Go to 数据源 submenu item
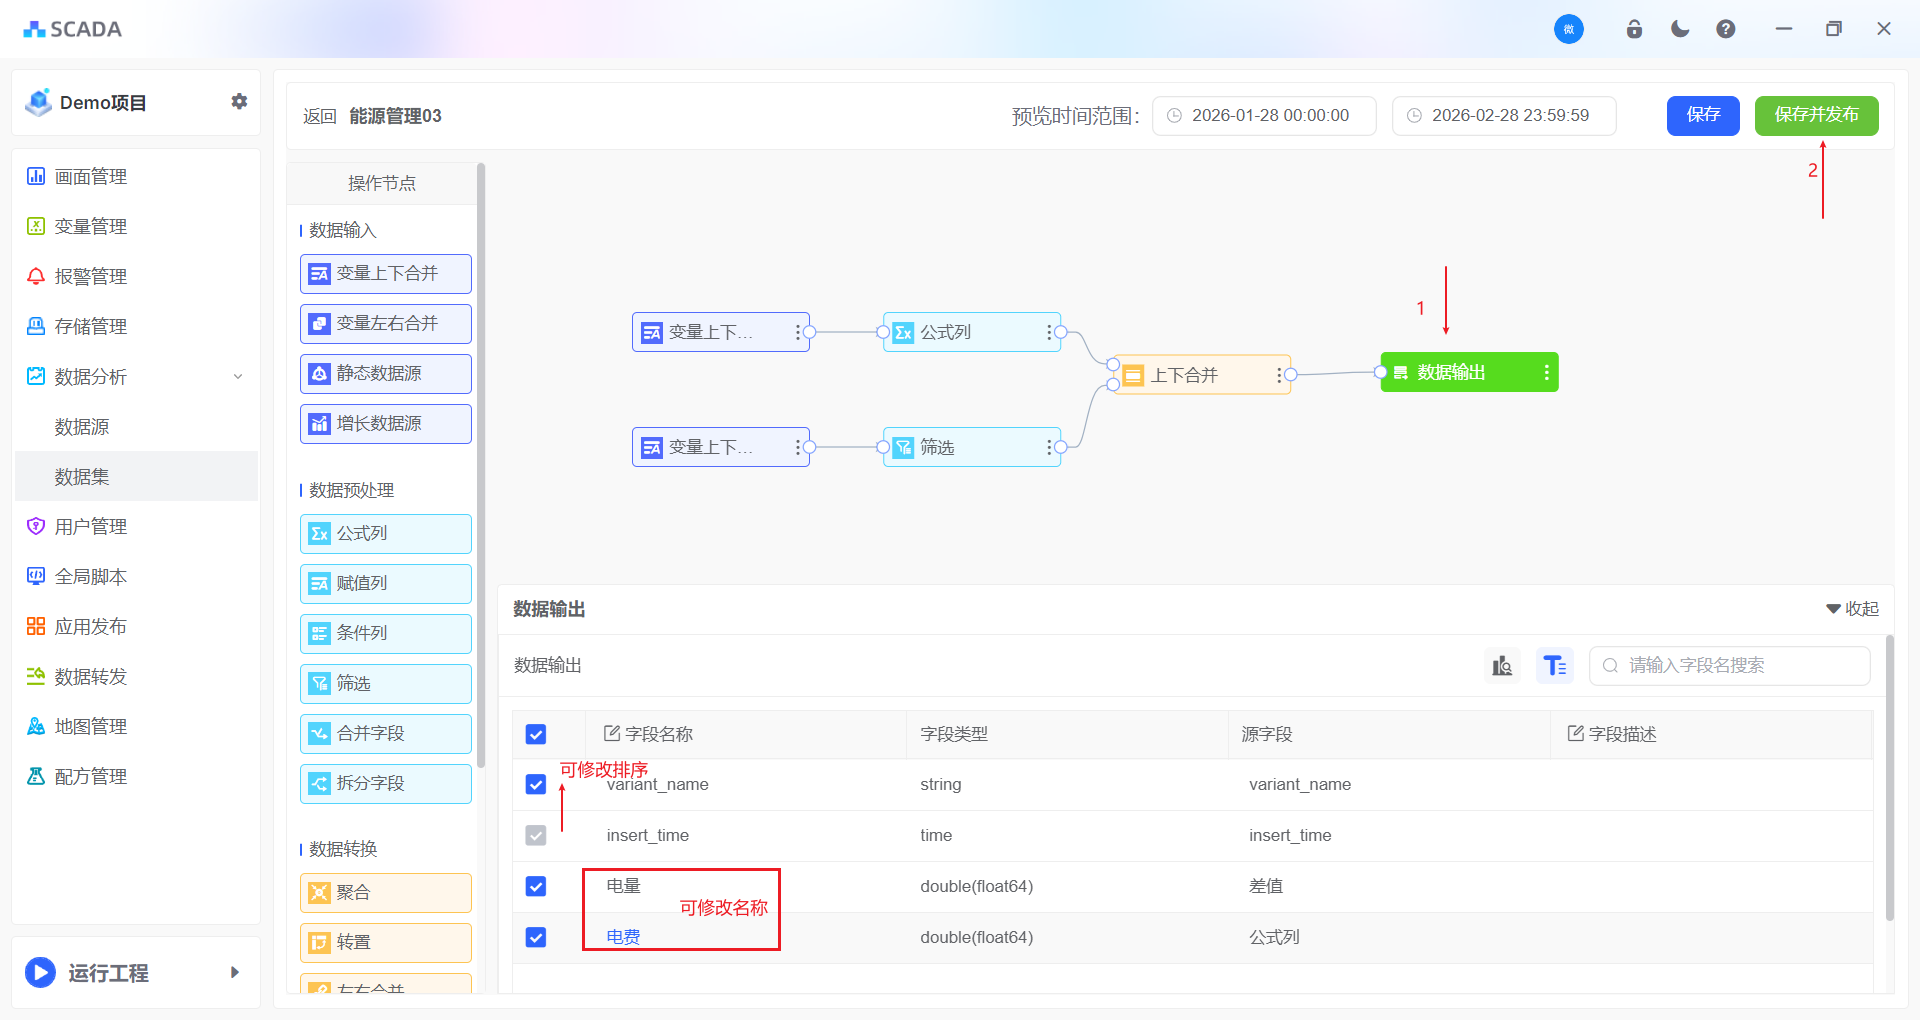Image resolution: width=1920 pixels, height=1020 pixels. pos(82,427)
